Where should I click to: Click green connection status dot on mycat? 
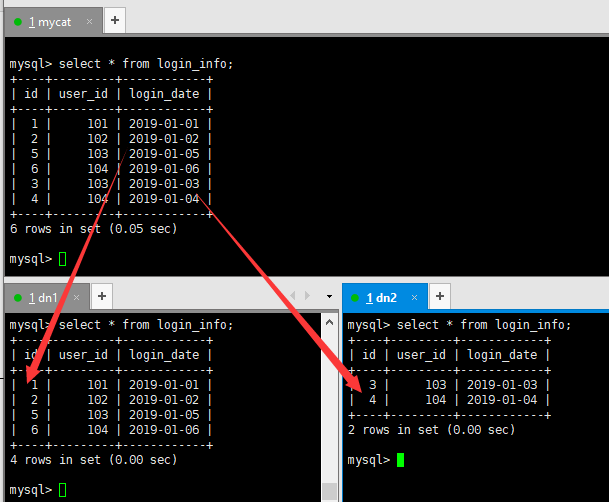pos(17,21)
